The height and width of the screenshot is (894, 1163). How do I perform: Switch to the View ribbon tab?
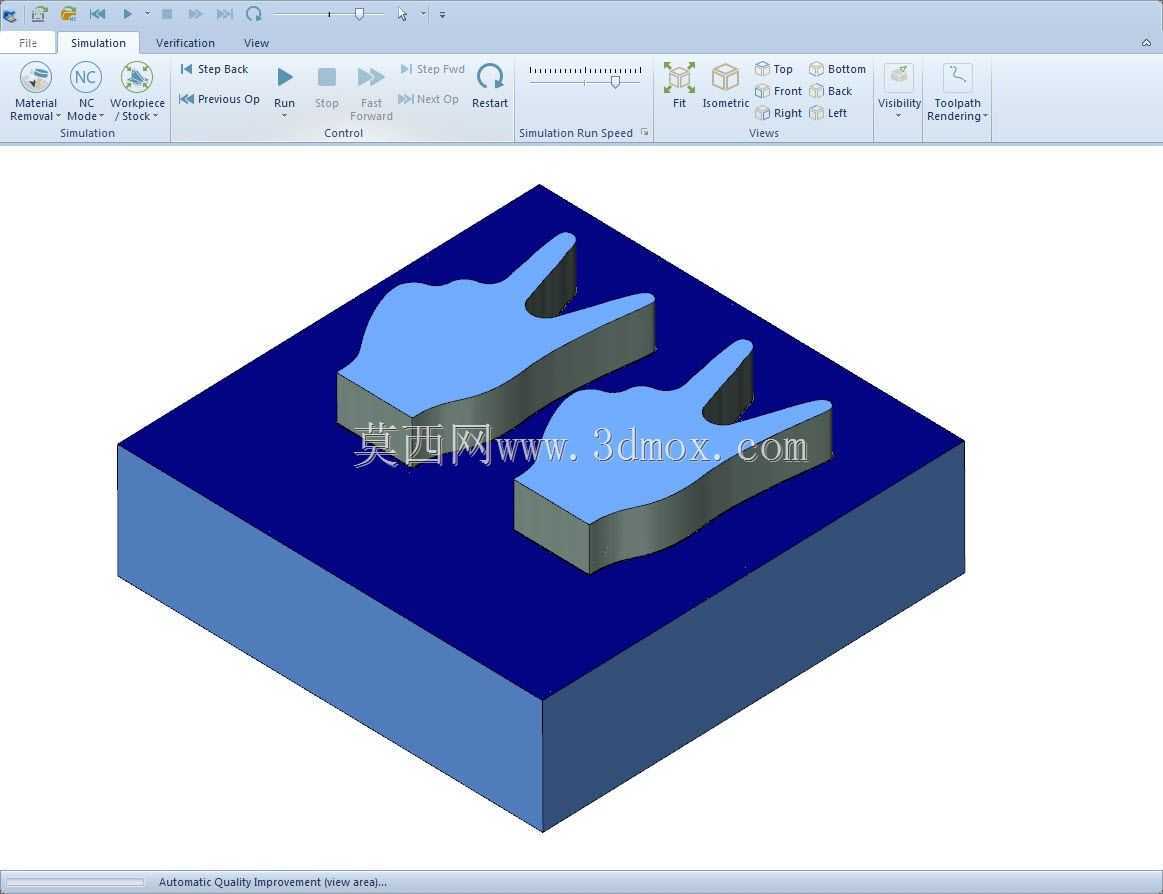coord(256,43)
